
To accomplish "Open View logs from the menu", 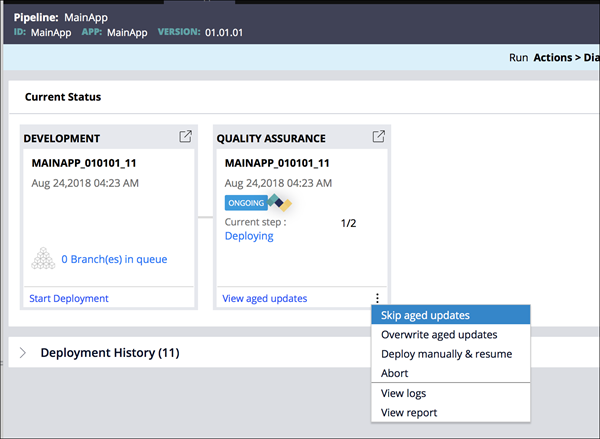I will coord(403,394).
